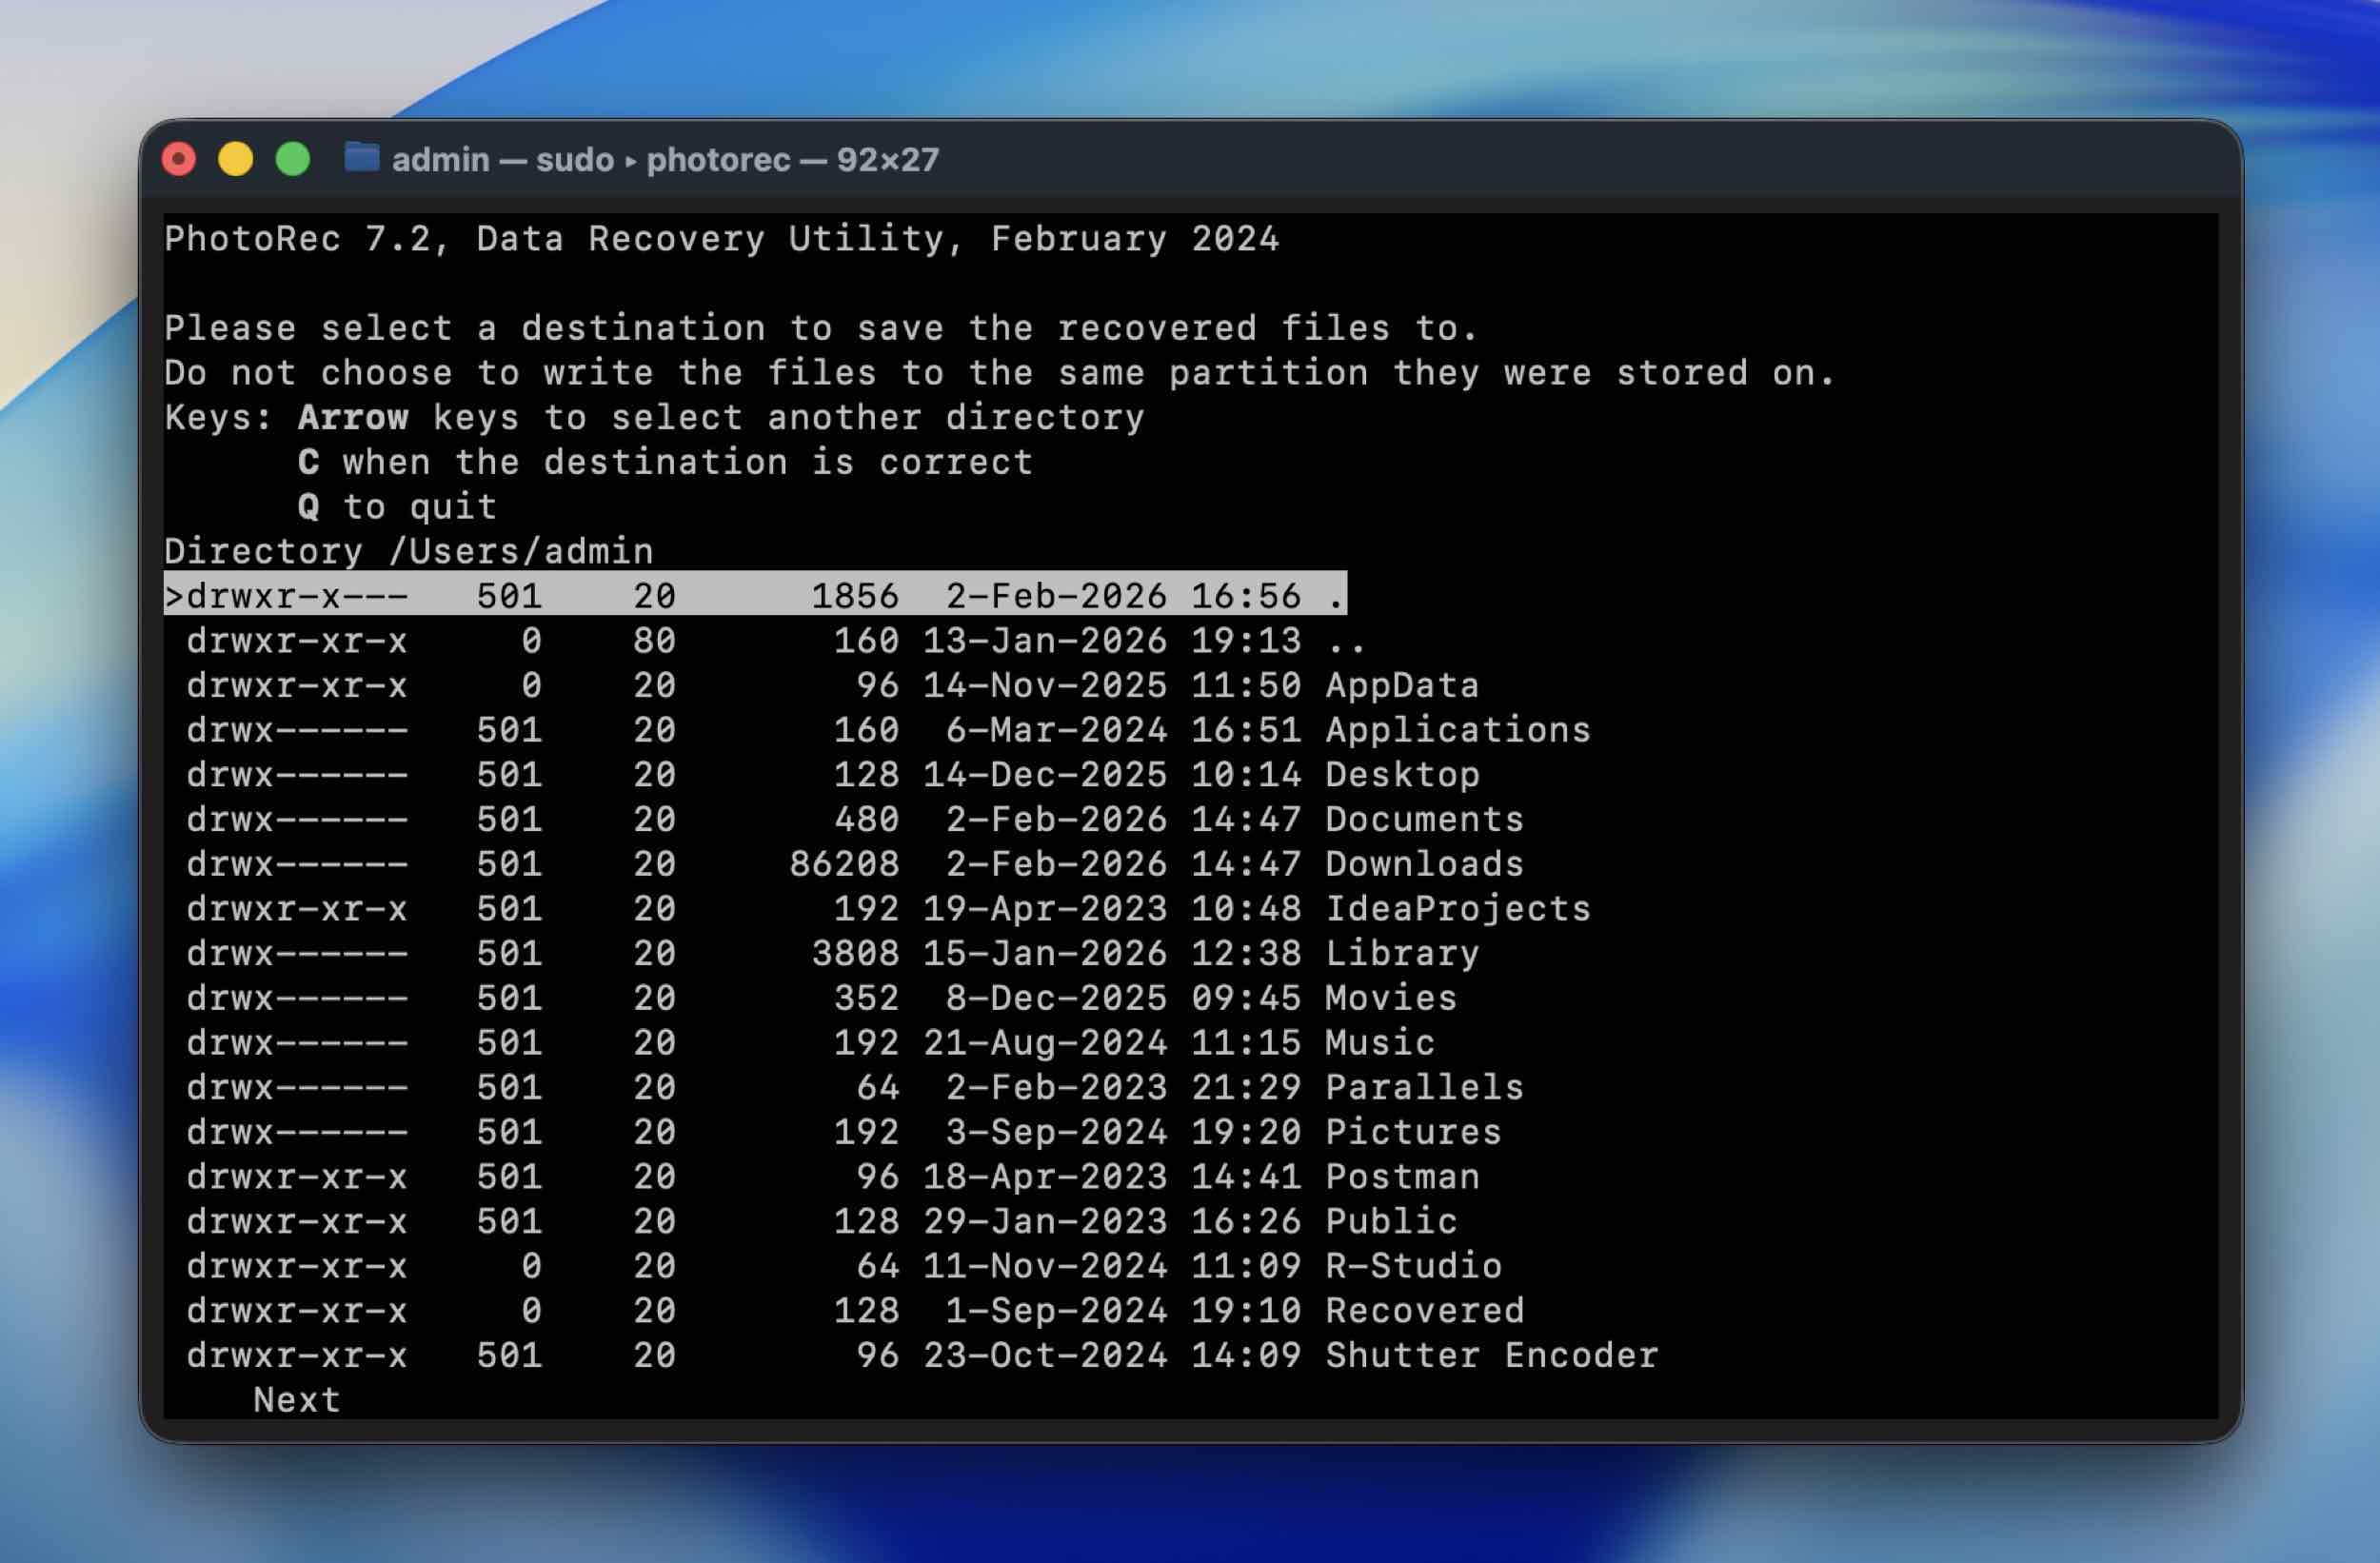Click the red close window button
The width and height of the screenshot is (2380, 1563).
(179, 159)
